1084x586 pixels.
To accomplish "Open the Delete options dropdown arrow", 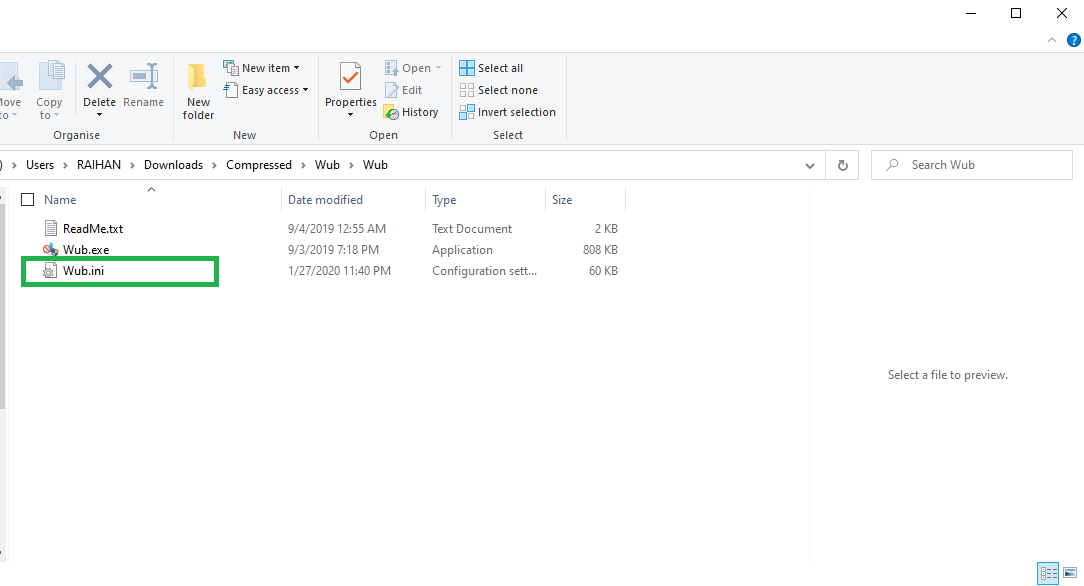I will [100, 115].
